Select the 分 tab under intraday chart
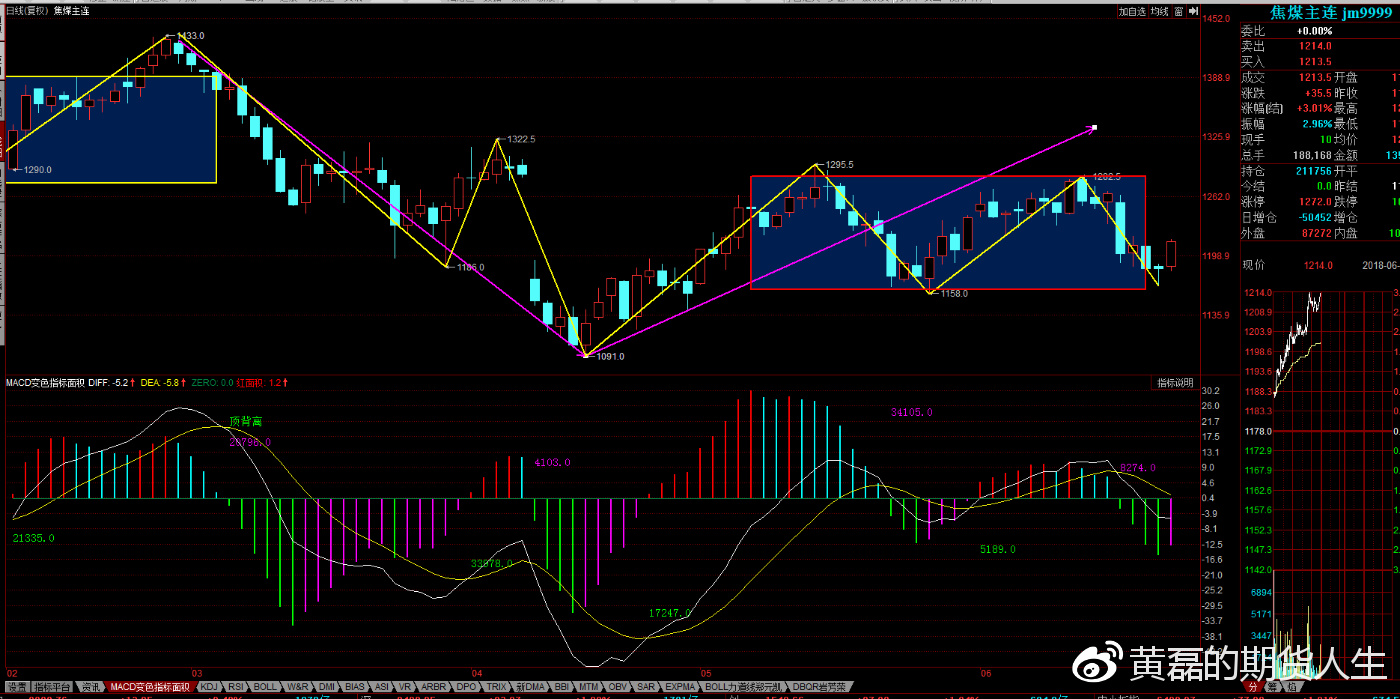The image size is (1400, 699). coord(1252,688)
